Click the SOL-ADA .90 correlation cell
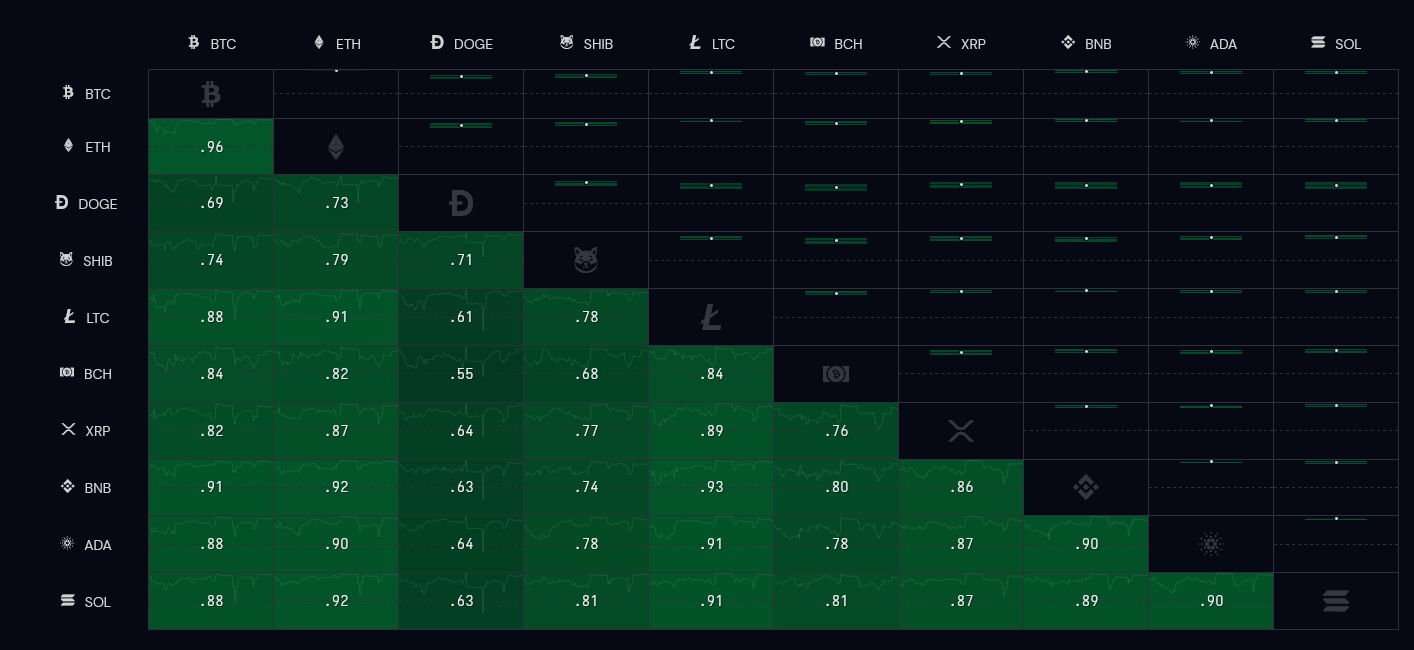Image resolution: width=1414 pixels, height=650 pixels. coord(1211,601)
